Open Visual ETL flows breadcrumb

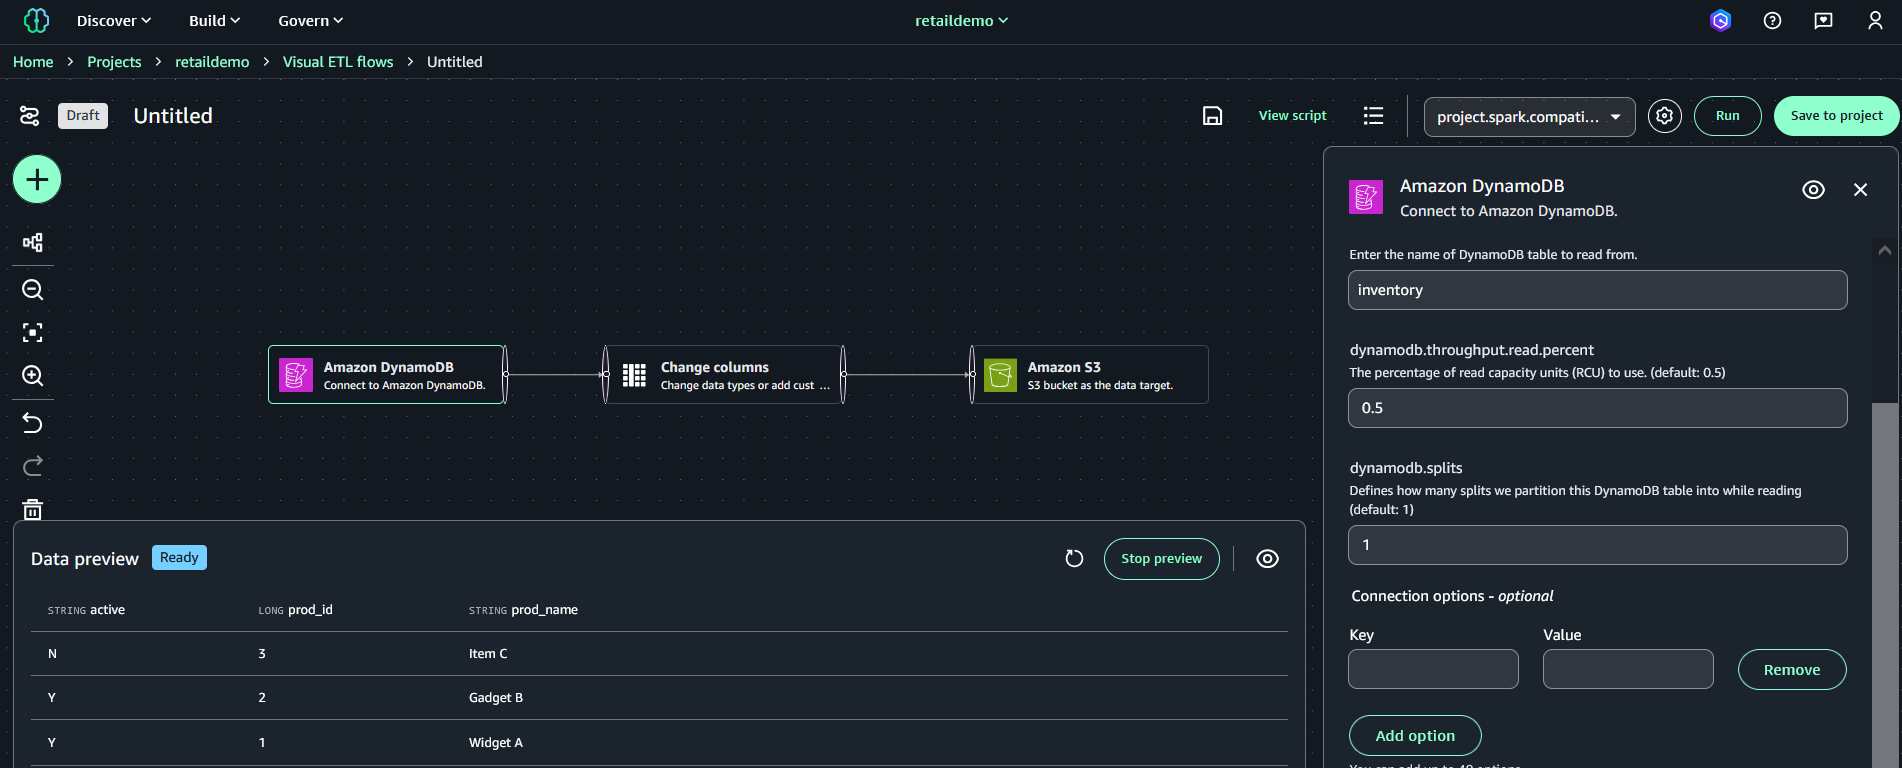338,62
